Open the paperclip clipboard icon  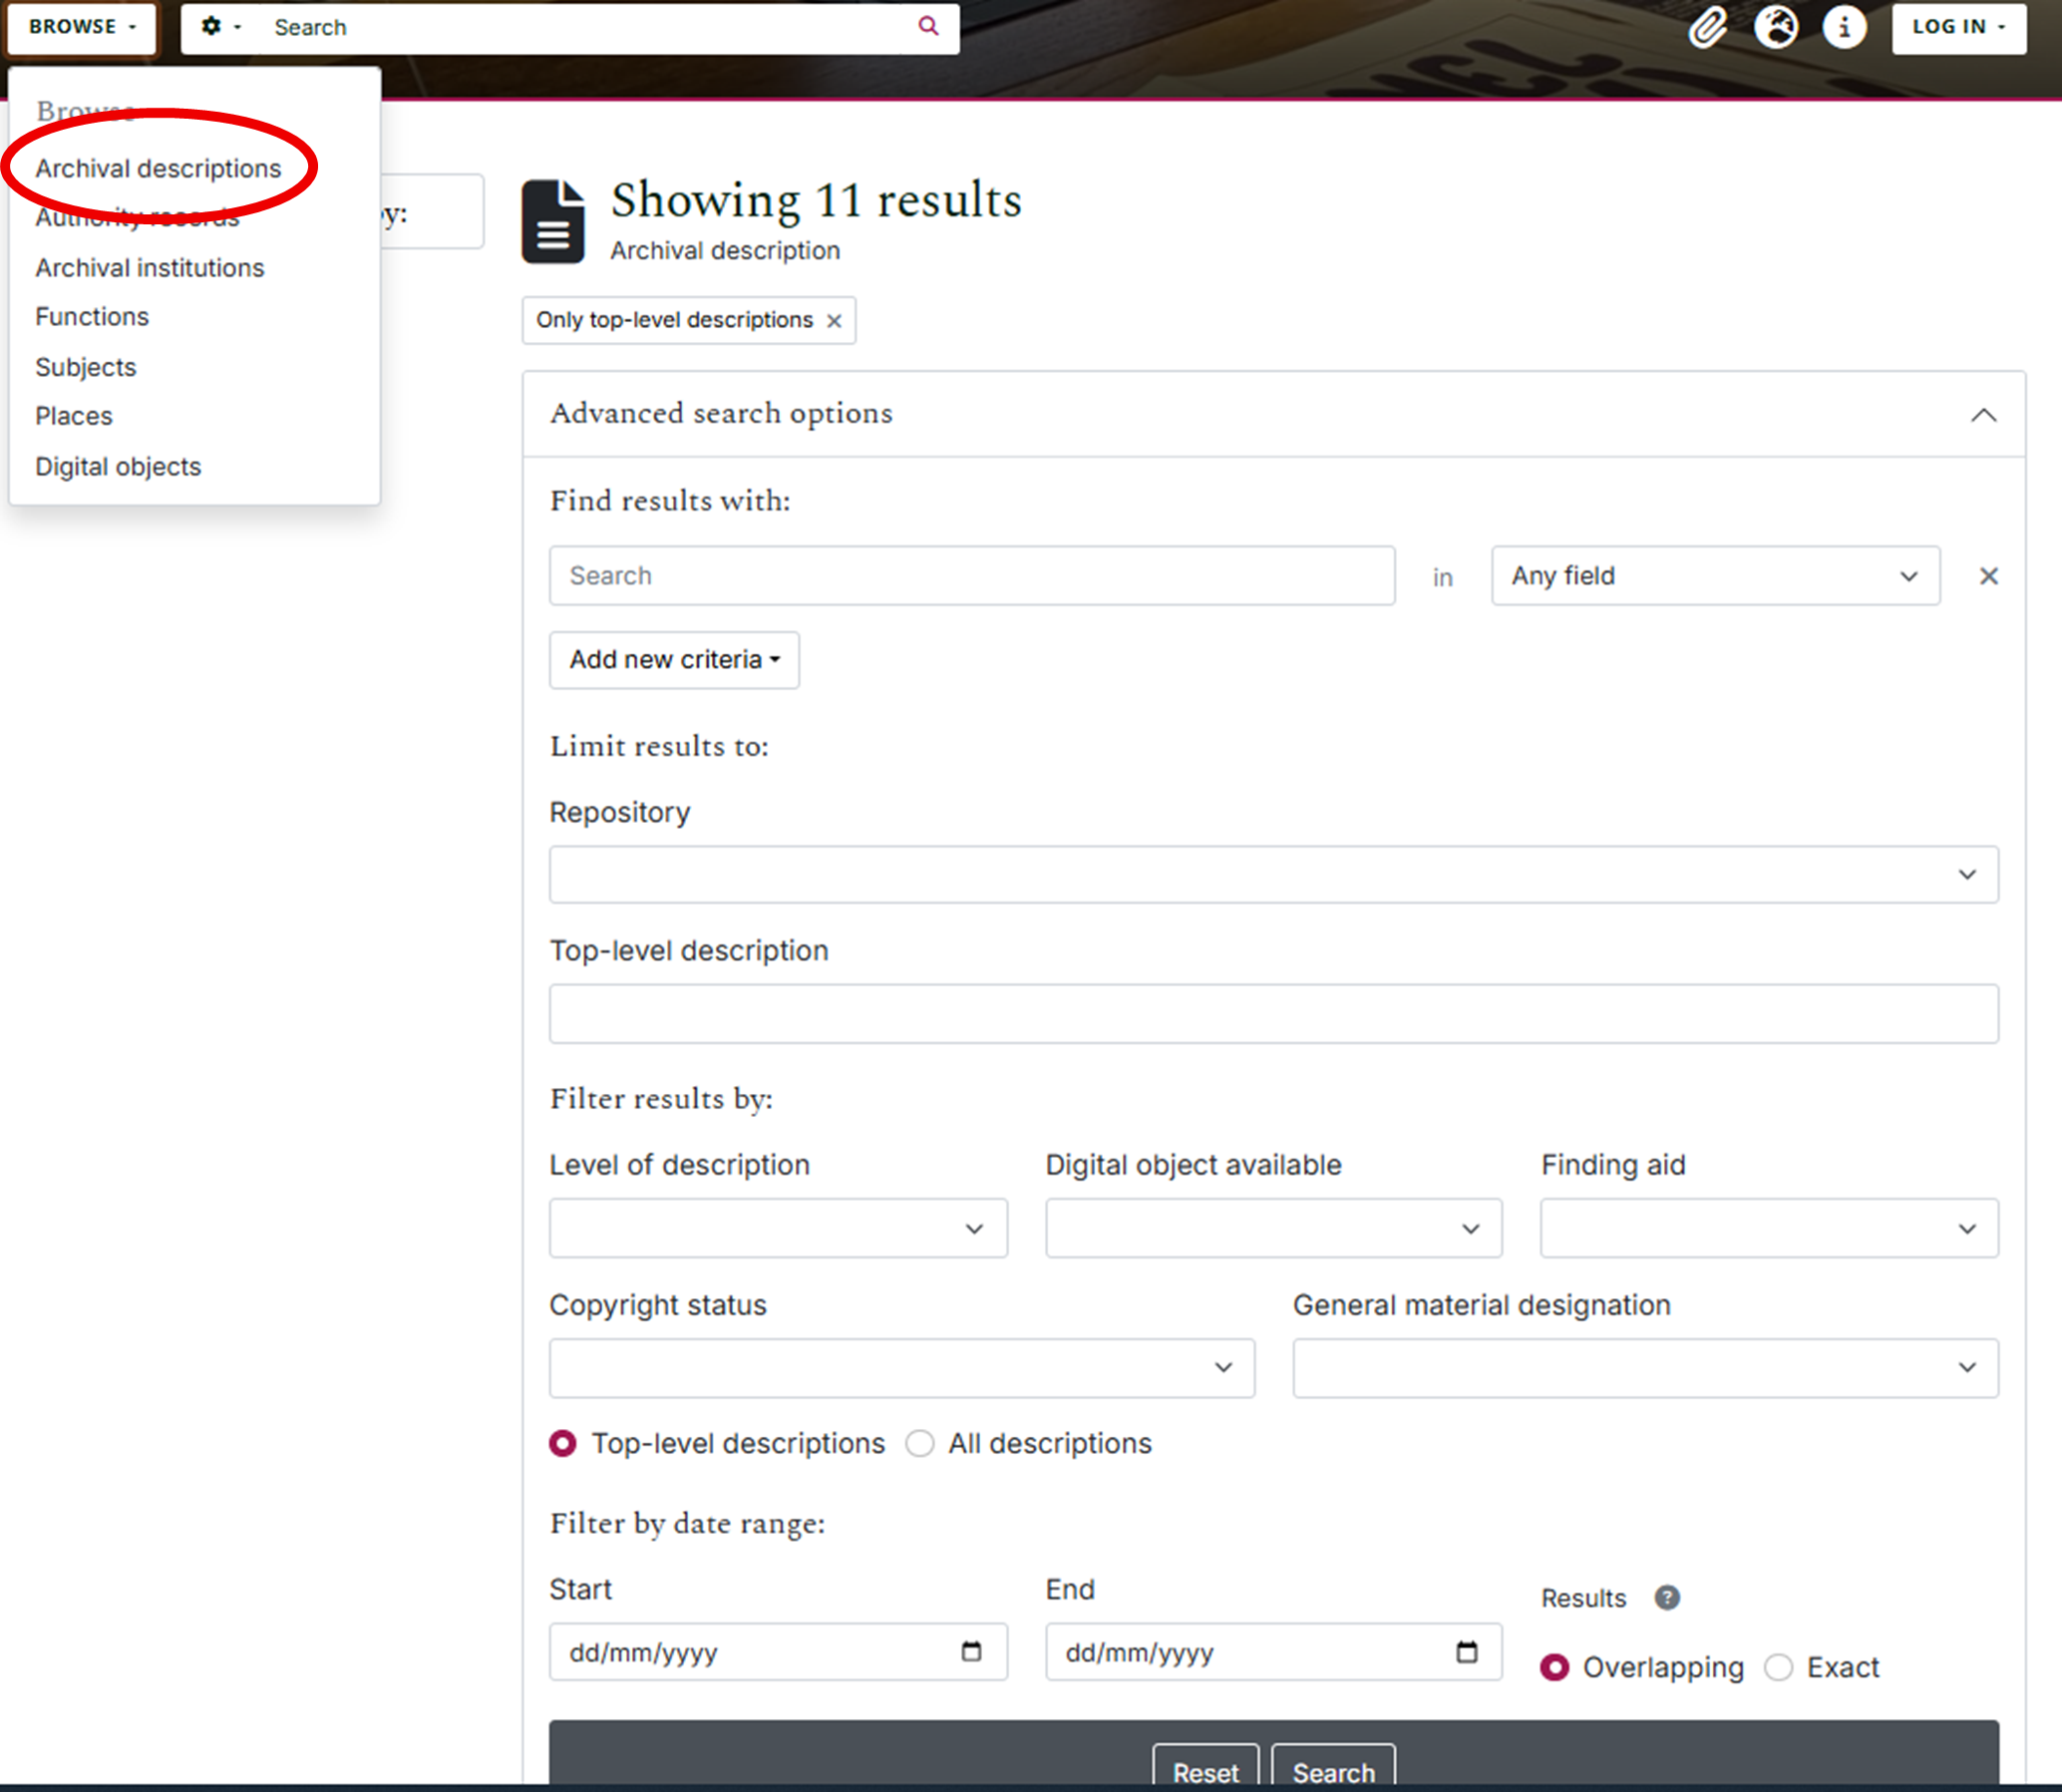[x=1708, y=27]
